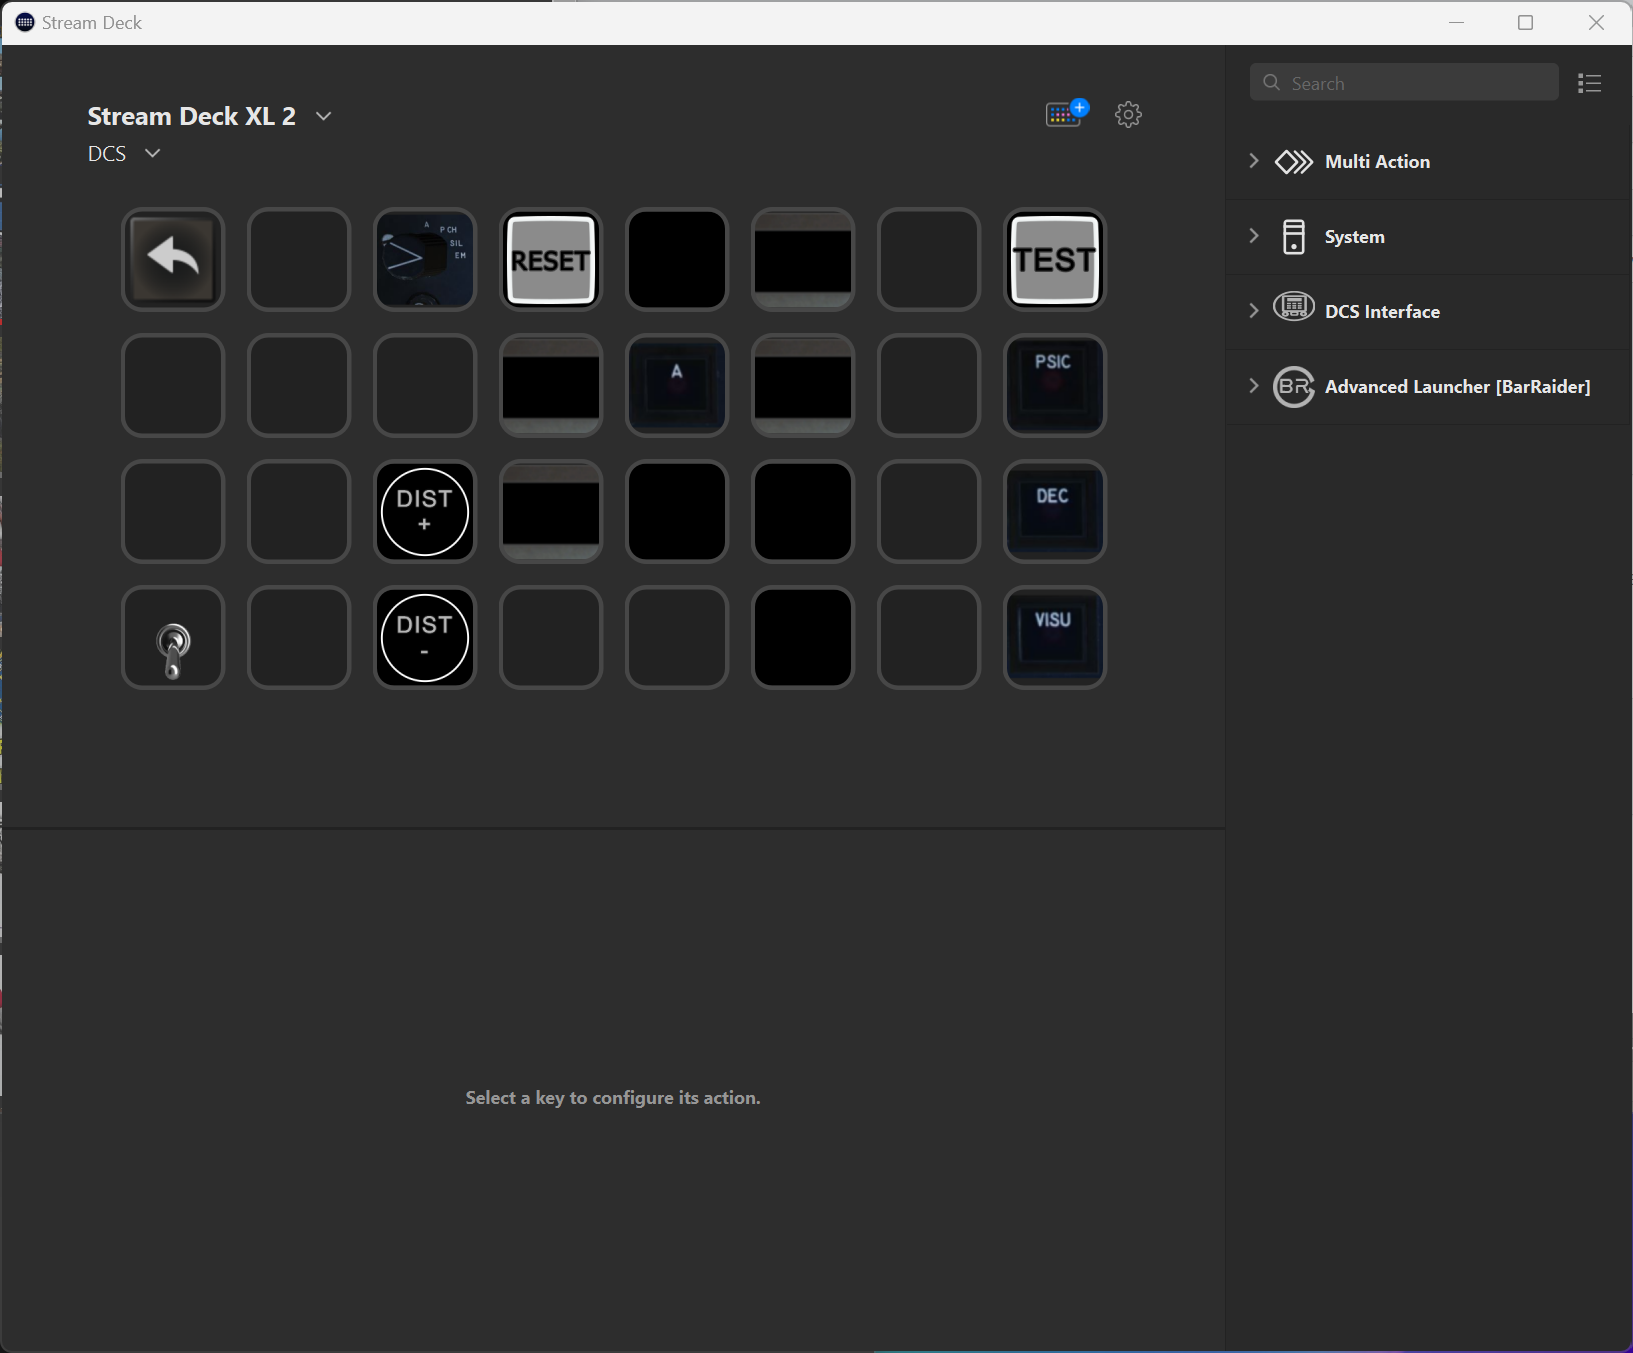The image size is (1633, 1353).
Task: Expand the Multi Action category
Action: click(x=1254, y=161)
